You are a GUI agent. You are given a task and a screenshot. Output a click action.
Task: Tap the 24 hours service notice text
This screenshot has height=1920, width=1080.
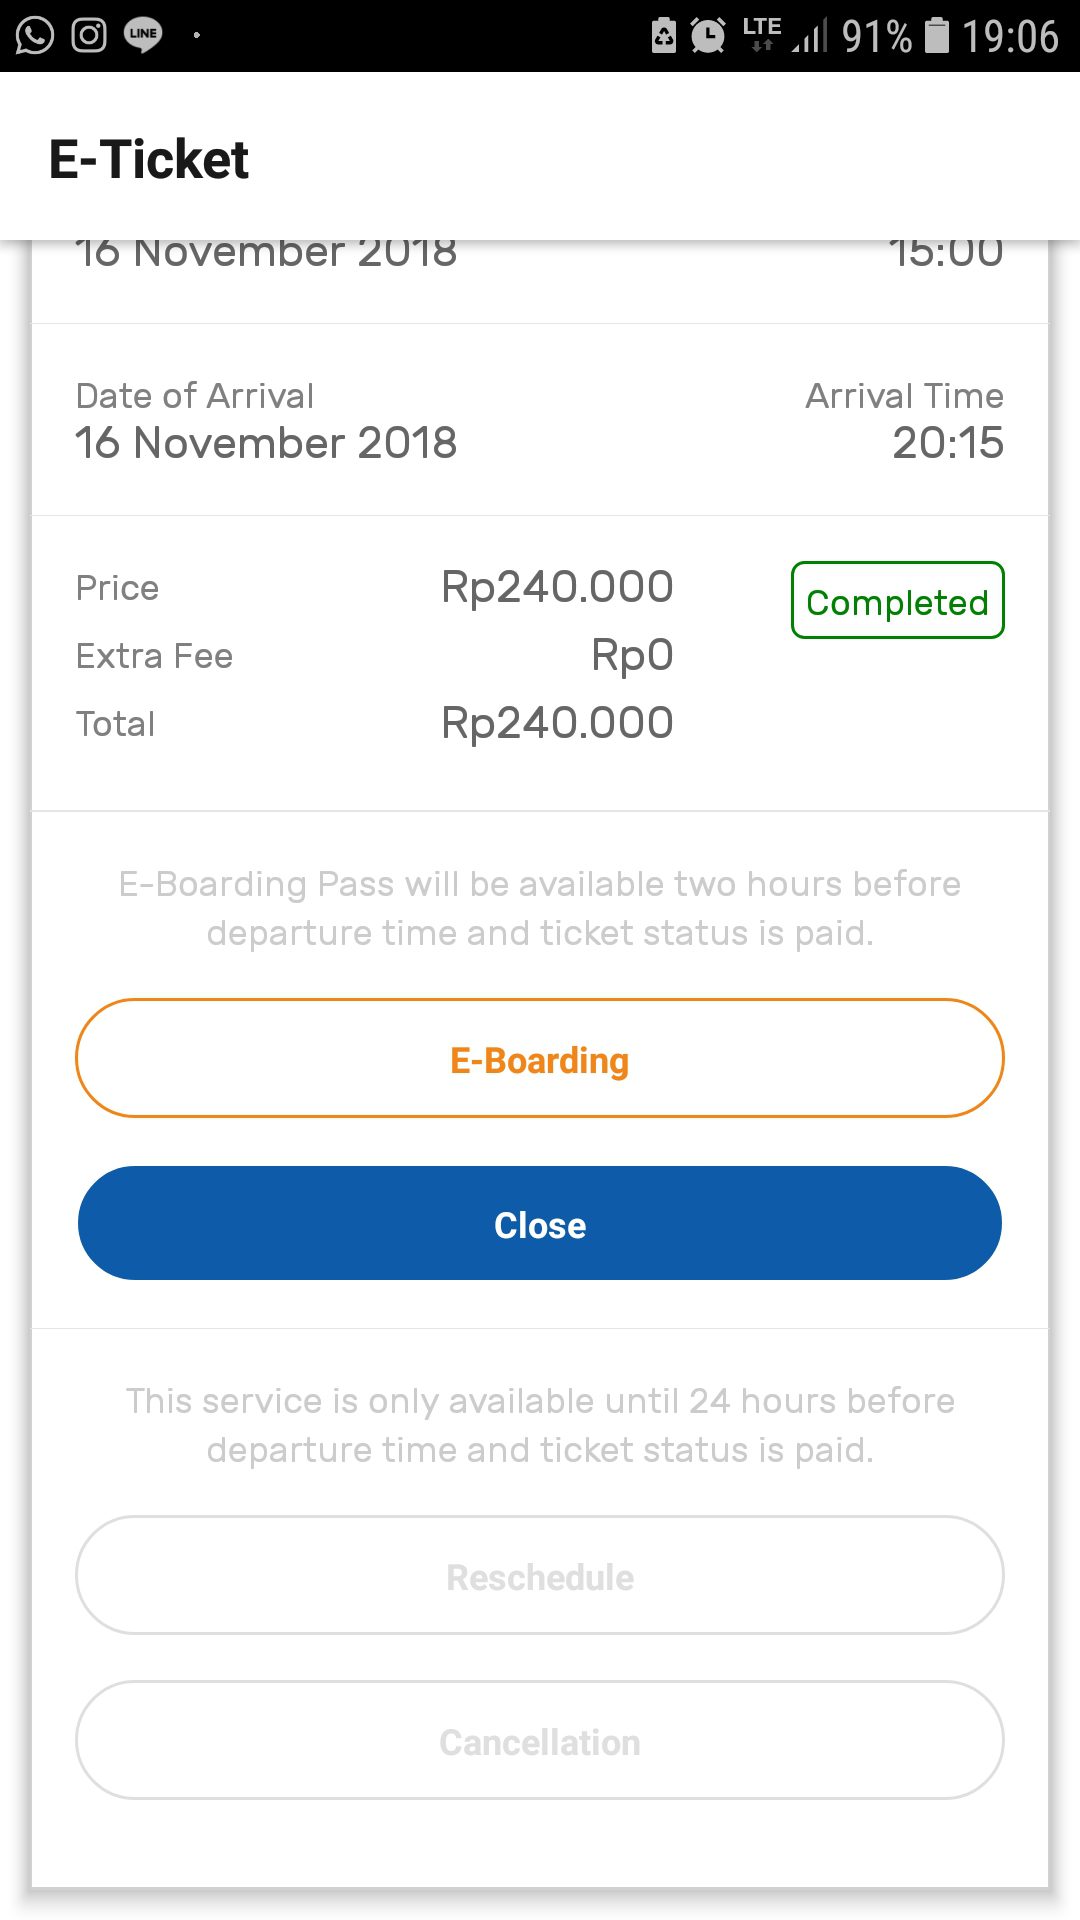point(540,1425)
